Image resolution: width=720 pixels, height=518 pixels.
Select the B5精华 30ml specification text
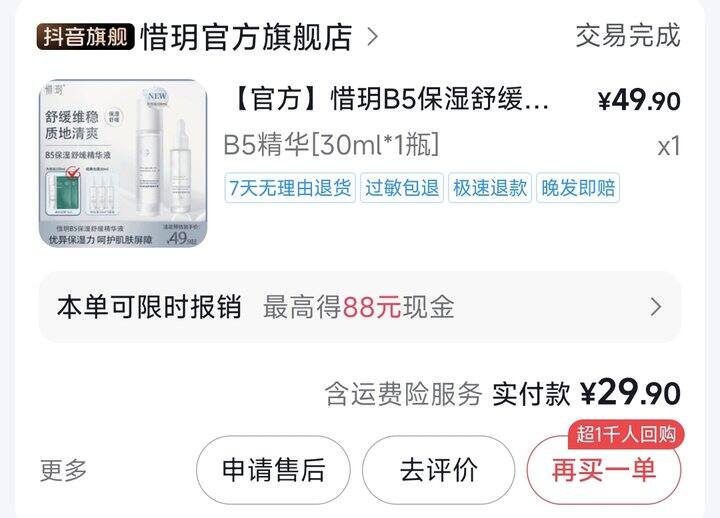(x=331, y=145)
